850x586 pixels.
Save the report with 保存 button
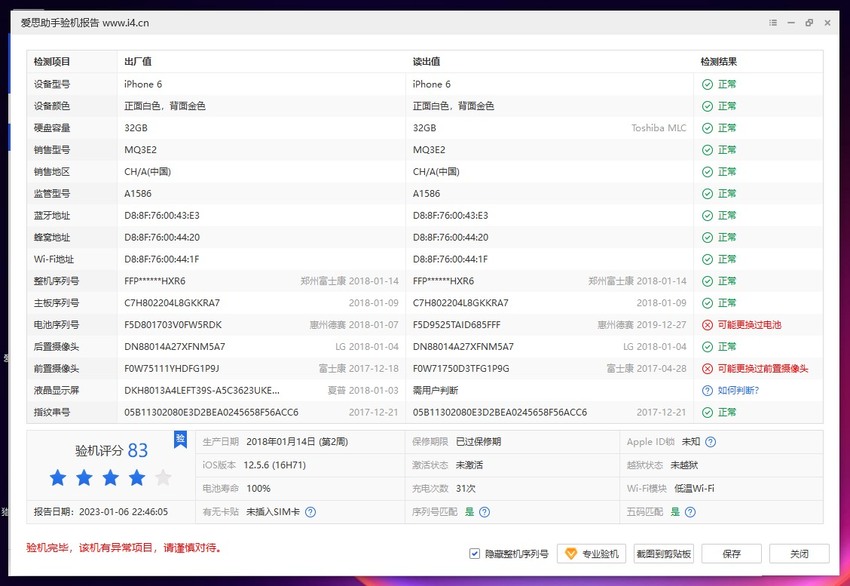[x=731, y=553]
